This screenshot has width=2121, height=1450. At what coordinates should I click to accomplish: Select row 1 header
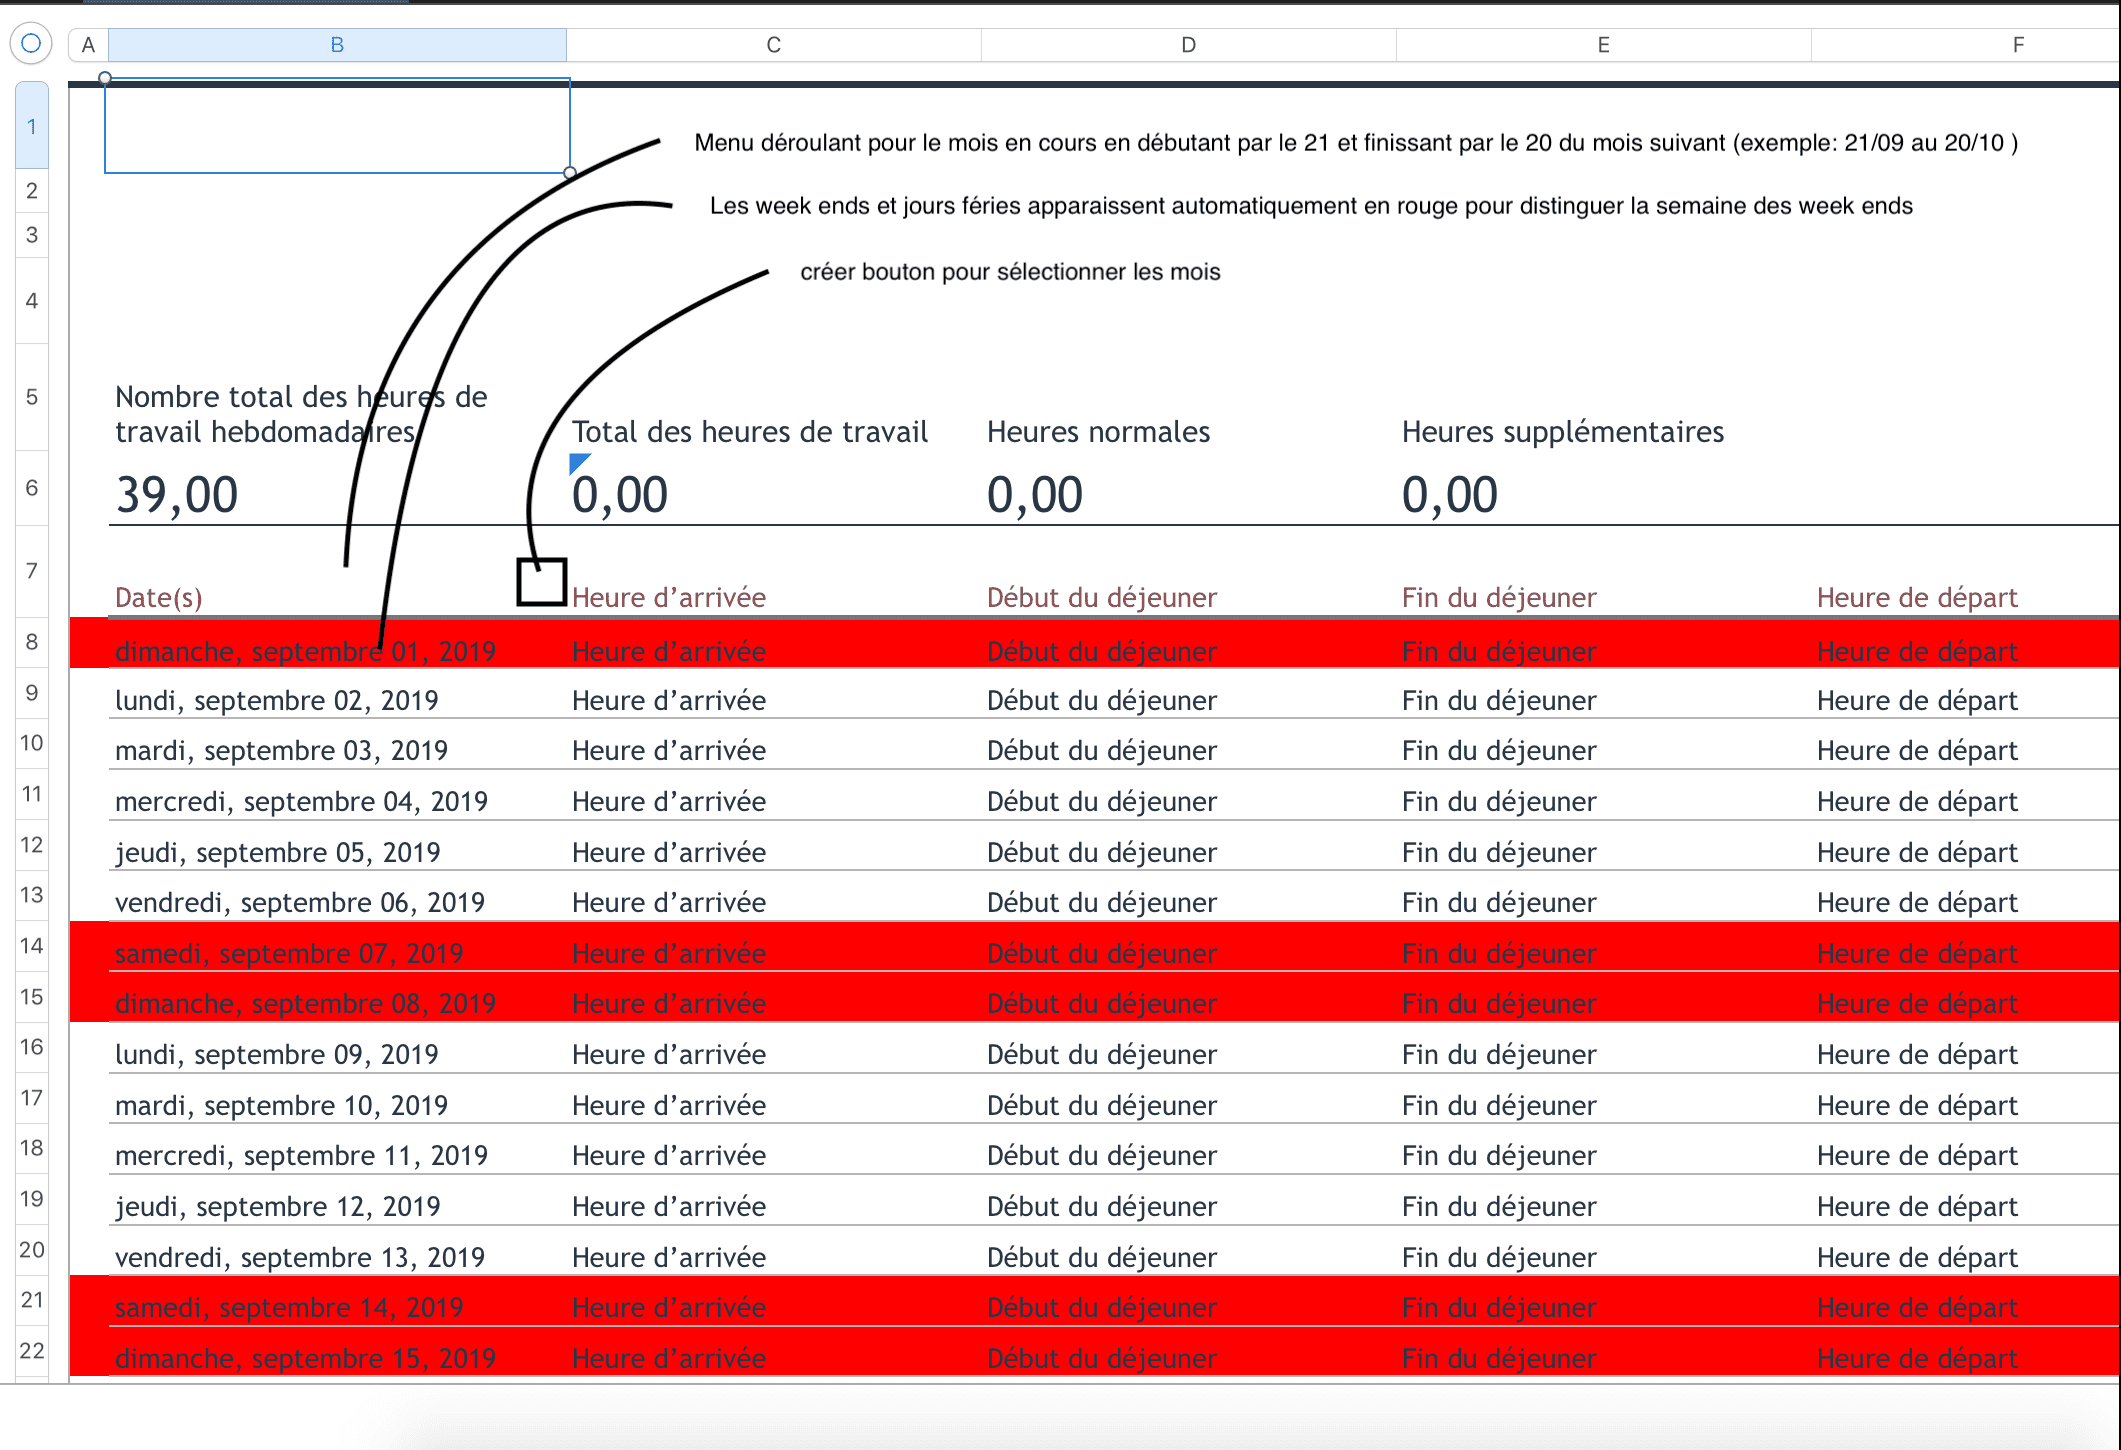coord(32,127)
